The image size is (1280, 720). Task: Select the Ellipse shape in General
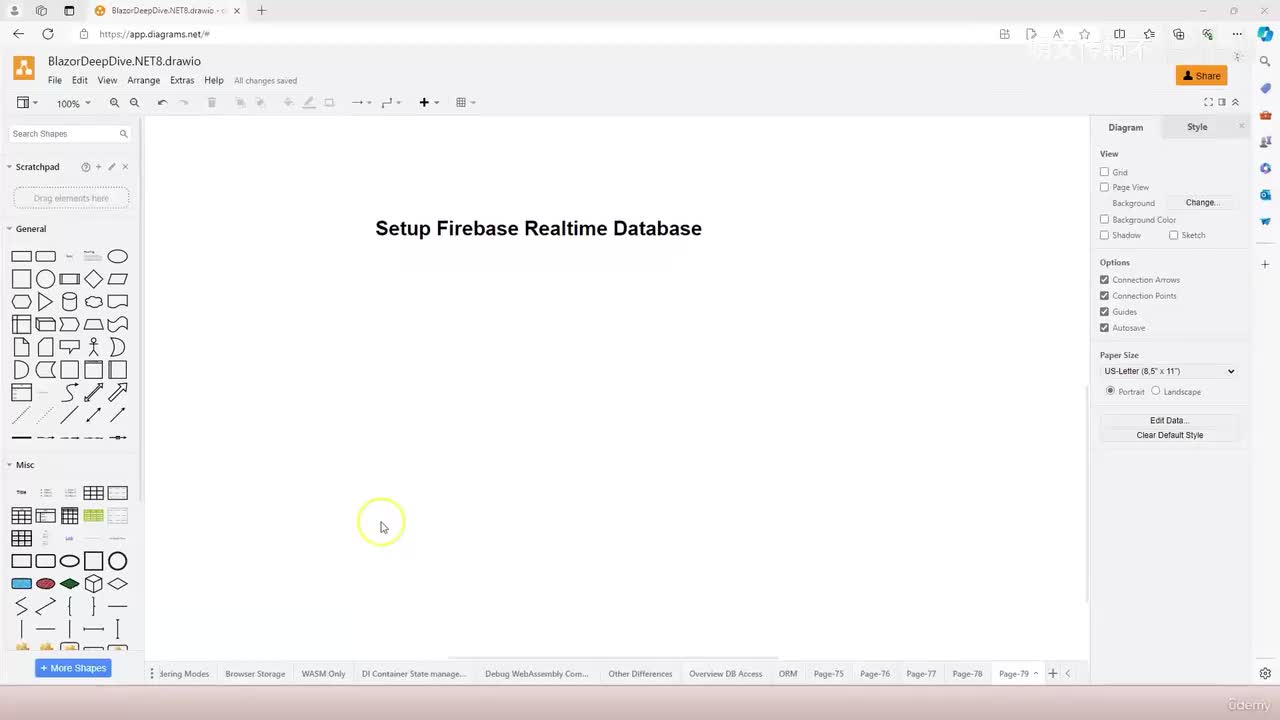[x=118, y=256]
